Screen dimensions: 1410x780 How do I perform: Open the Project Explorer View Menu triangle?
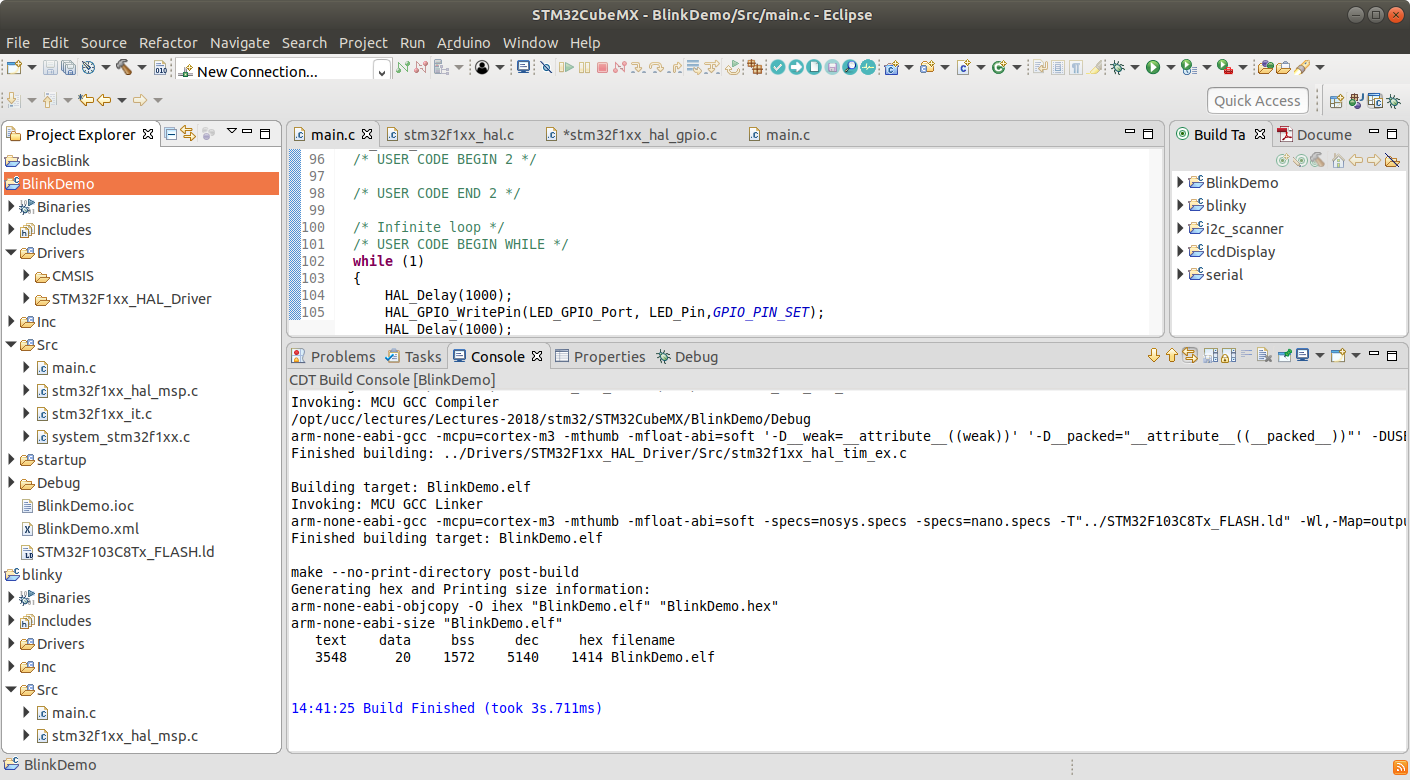tap(232, 131)
